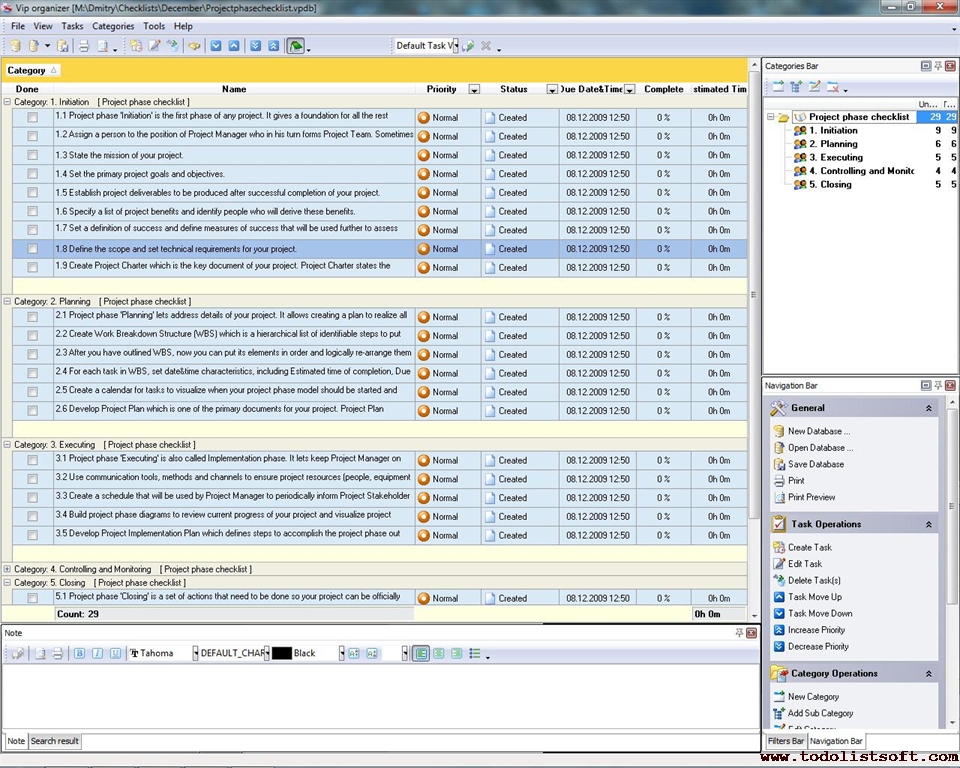Viewport: 960px width, 768px height.
Task: Check the Done box for task 5.1 Closing
Action: (32, 597)
